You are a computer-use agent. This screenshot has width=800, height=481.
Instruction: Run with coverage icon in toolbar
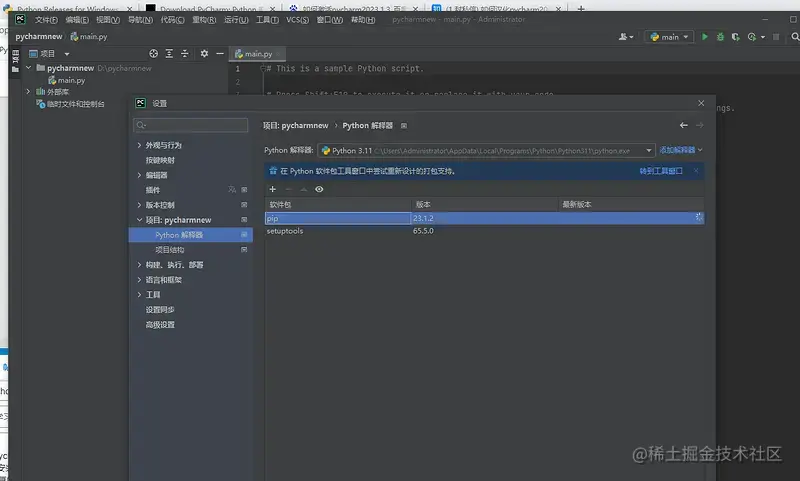pos(735,37)
